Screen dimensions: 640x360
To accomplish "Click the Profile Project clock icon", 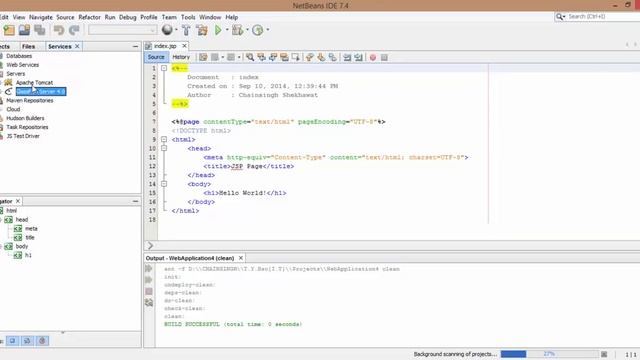I will (x=258, y=30).
